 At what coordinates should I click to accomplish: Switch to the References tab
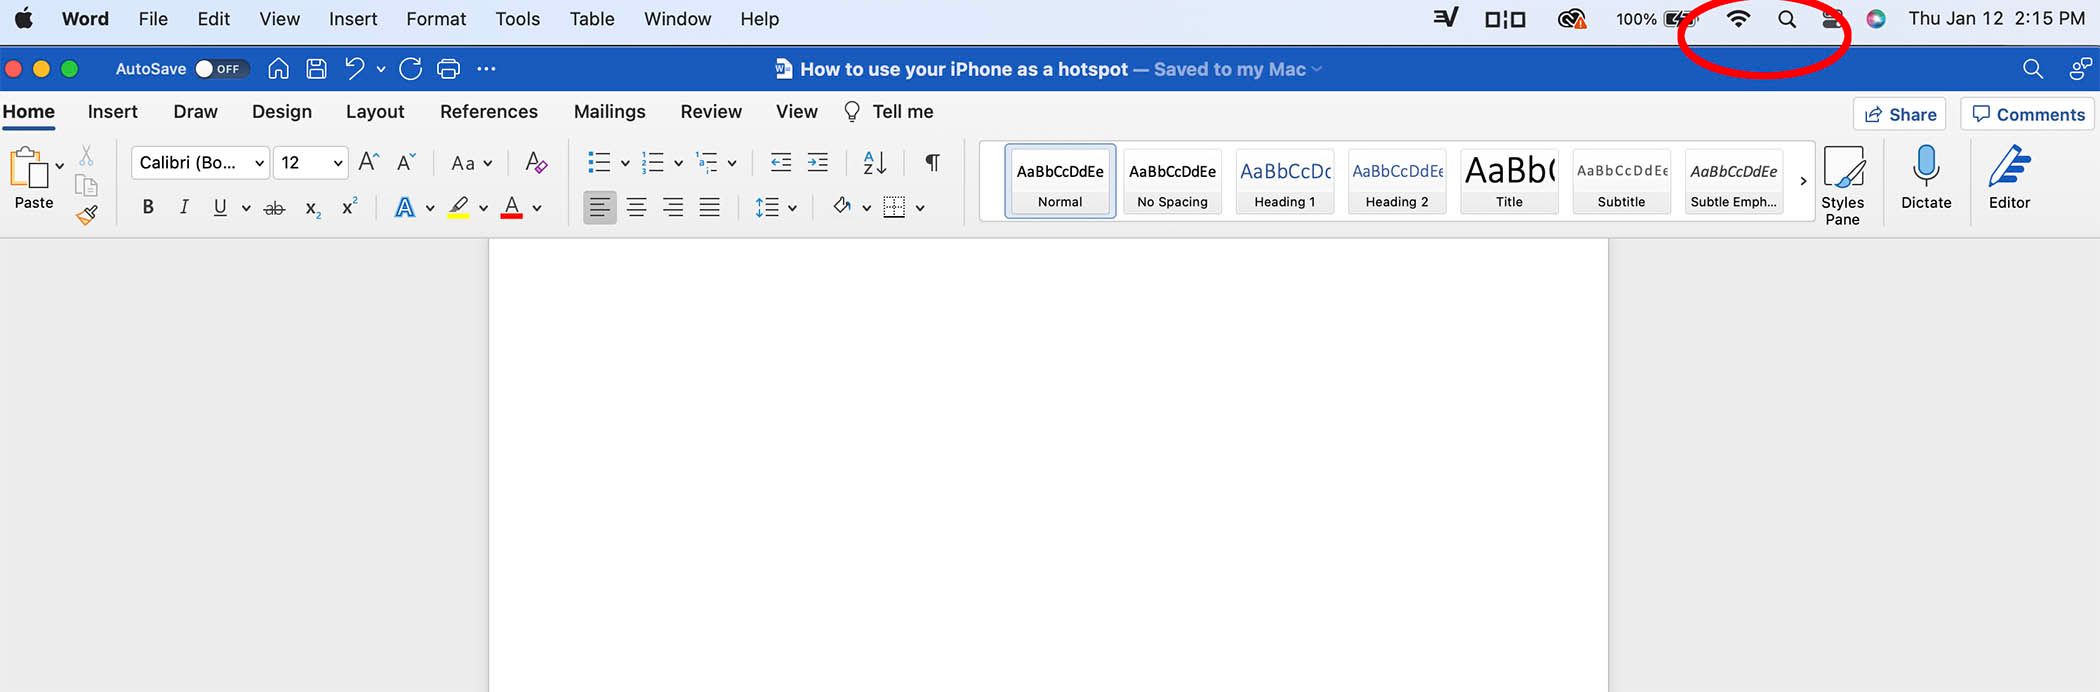[488, 112]
